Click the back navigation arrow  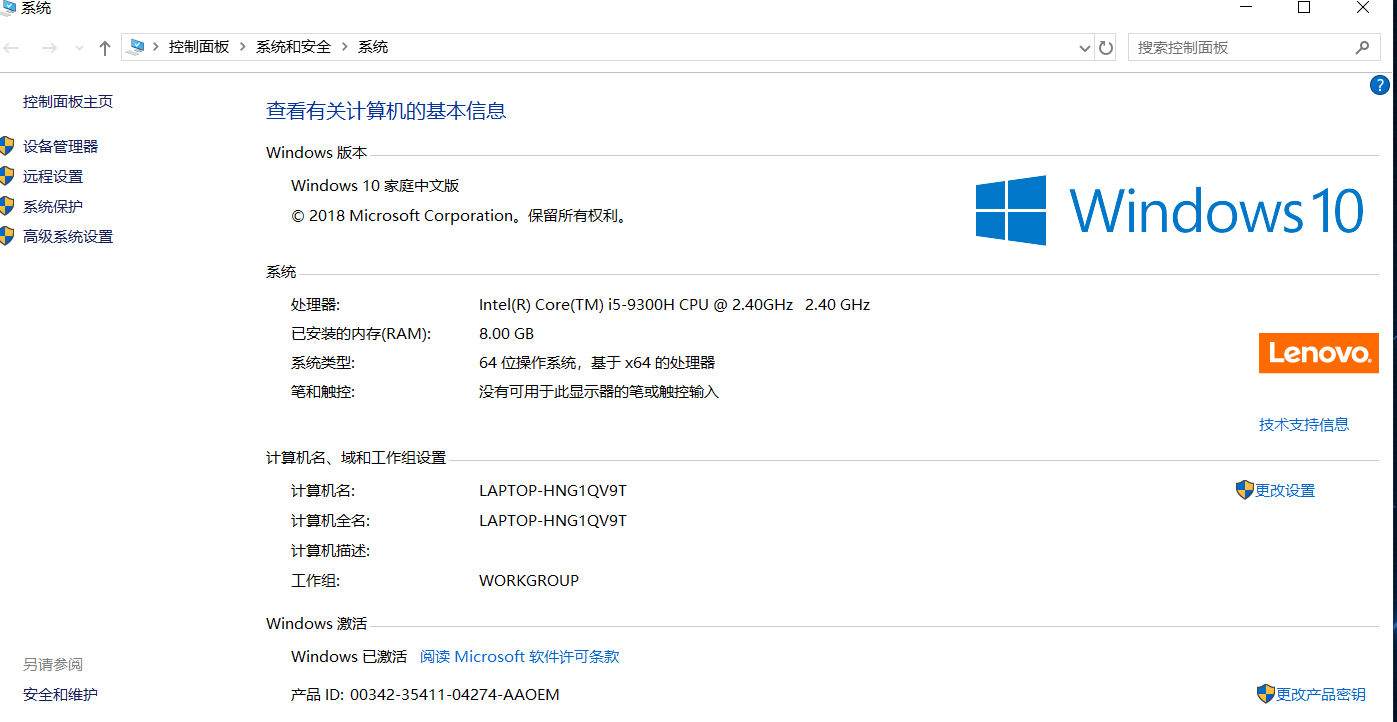[x=12, y=48]
